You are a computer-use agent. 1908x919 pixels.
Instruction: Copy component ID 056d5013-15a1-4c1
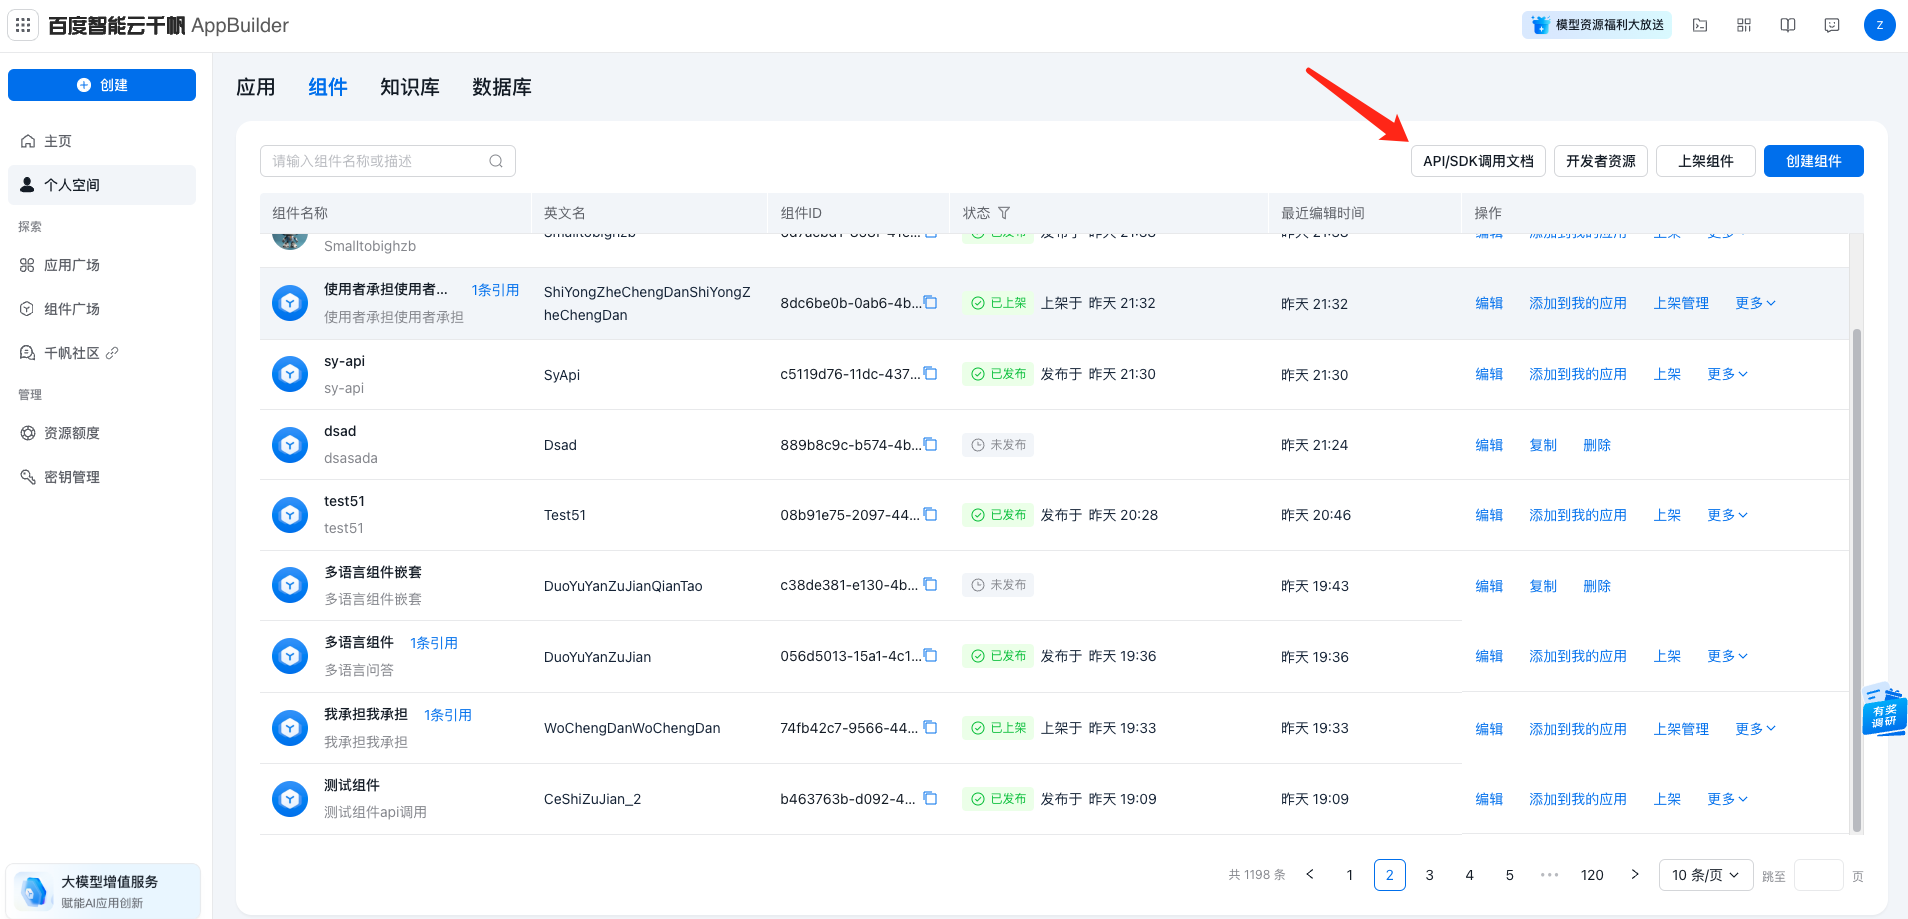pos(930,655)
